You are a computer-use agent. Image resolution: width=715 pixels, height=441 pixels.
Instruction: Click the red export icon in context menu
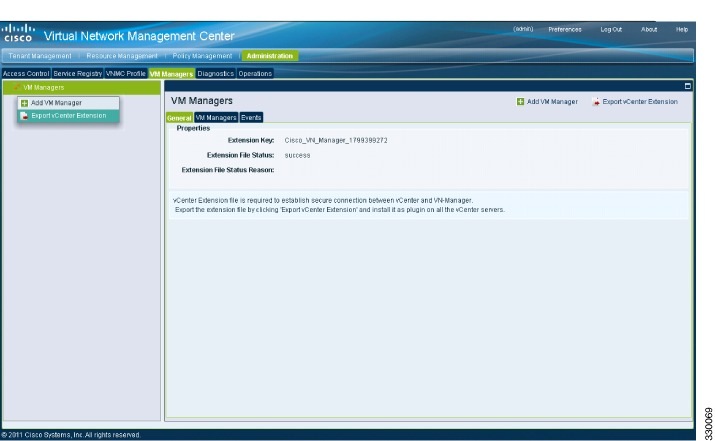pos(24,116)
